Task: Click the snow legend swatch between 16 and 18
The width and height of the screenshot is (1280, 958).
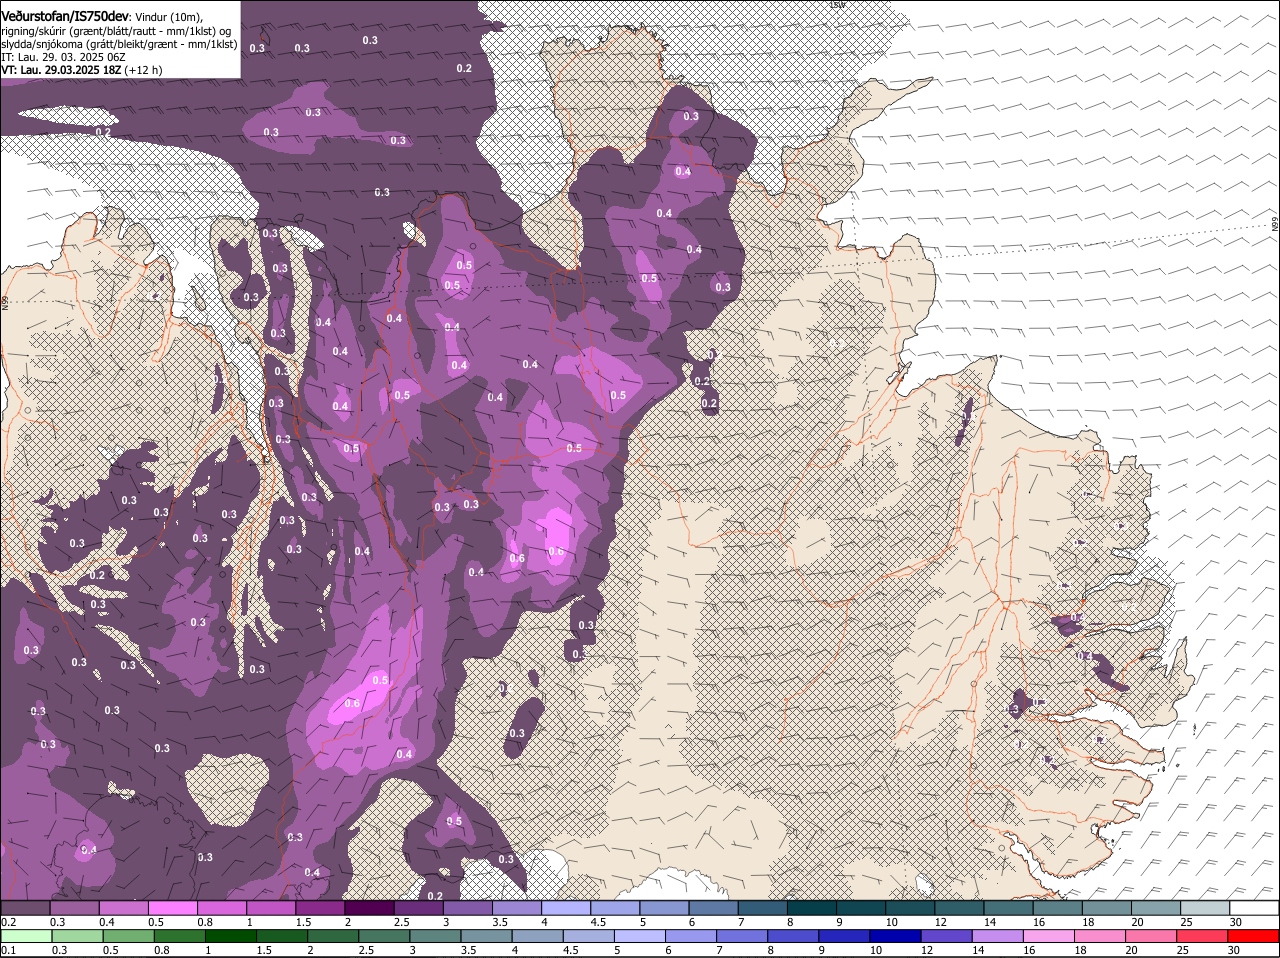Action: pos(1055,908)
